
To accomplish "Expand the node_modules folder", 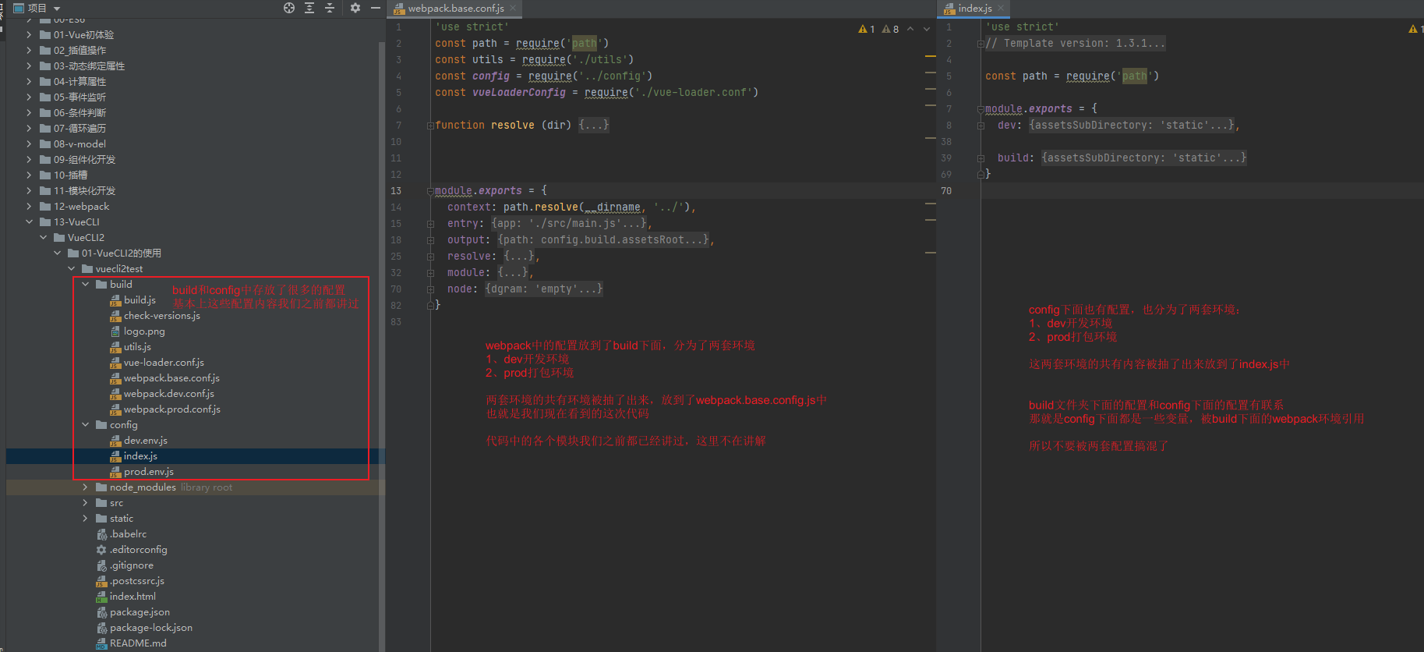I will (x=86, y=487).
